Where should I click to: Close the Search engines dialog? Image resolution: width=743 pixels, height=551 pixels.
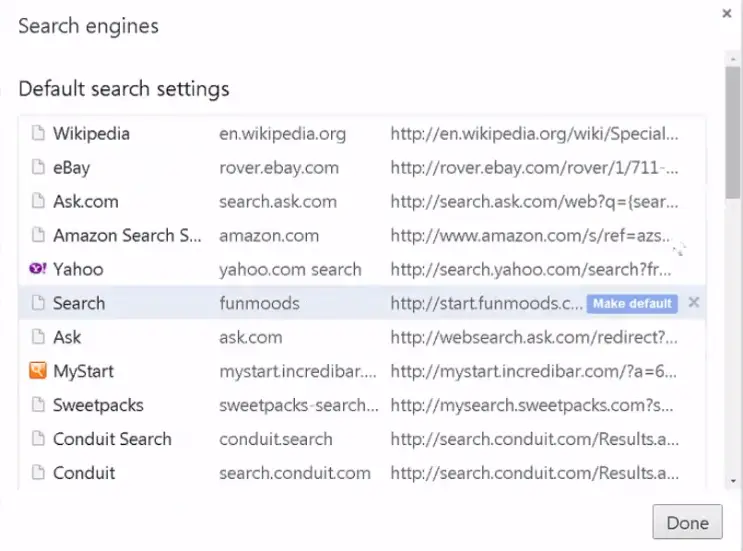(726, 14)
